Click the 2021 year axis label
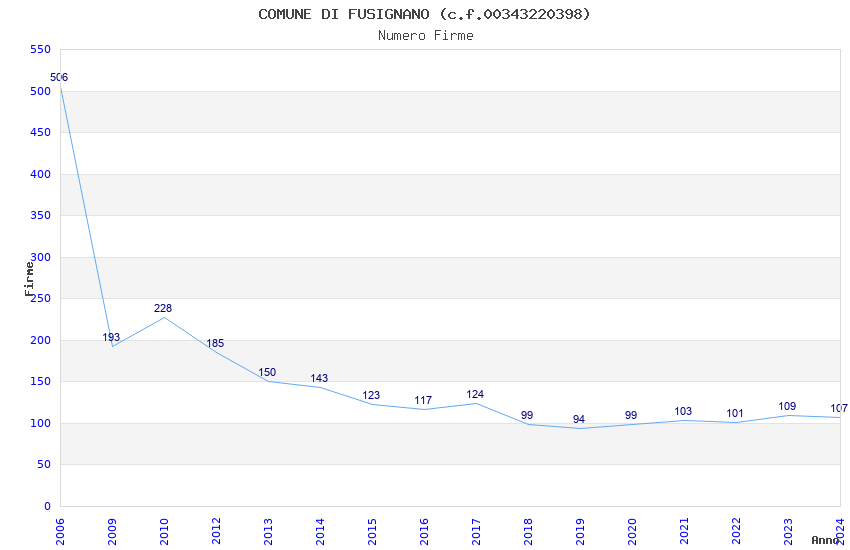Screen dimensions: 850x550 685,532
